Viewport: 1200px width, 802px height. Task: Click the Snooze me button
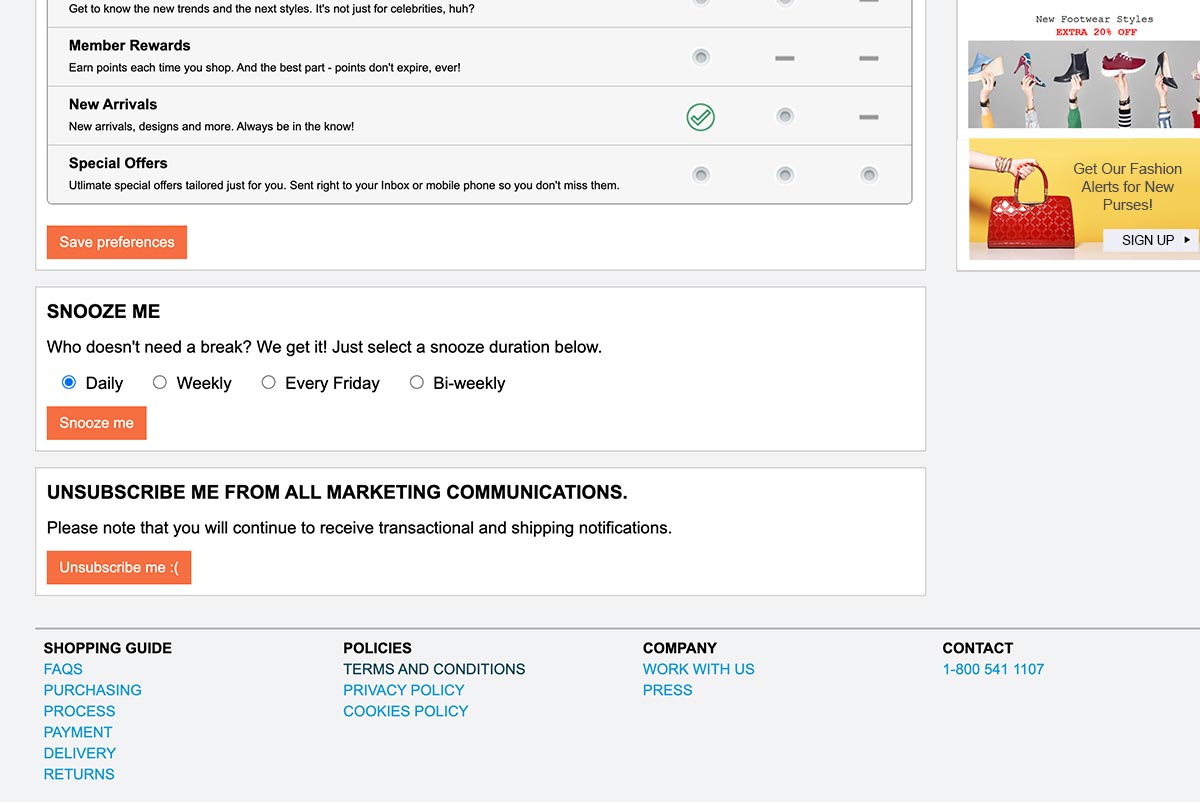[x=96, y=423]
